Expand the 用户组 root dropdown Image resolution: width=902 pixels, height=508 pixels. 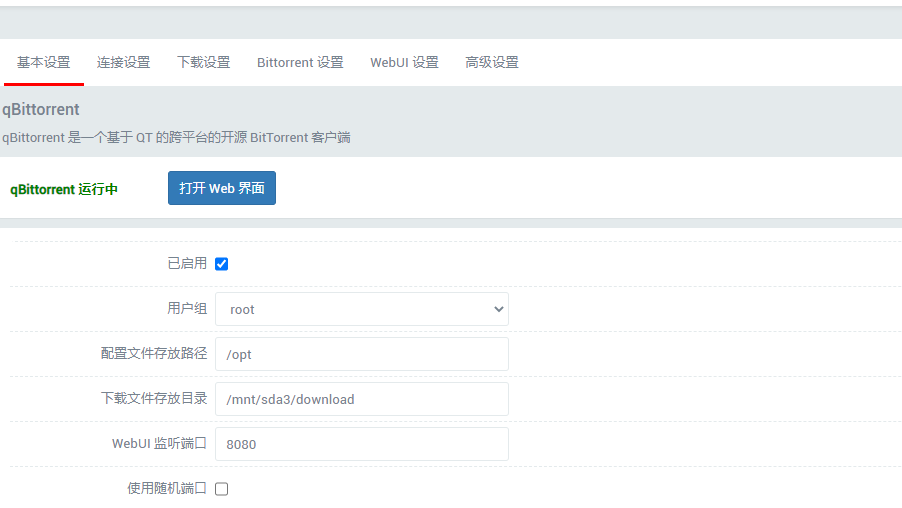[362, 310]
